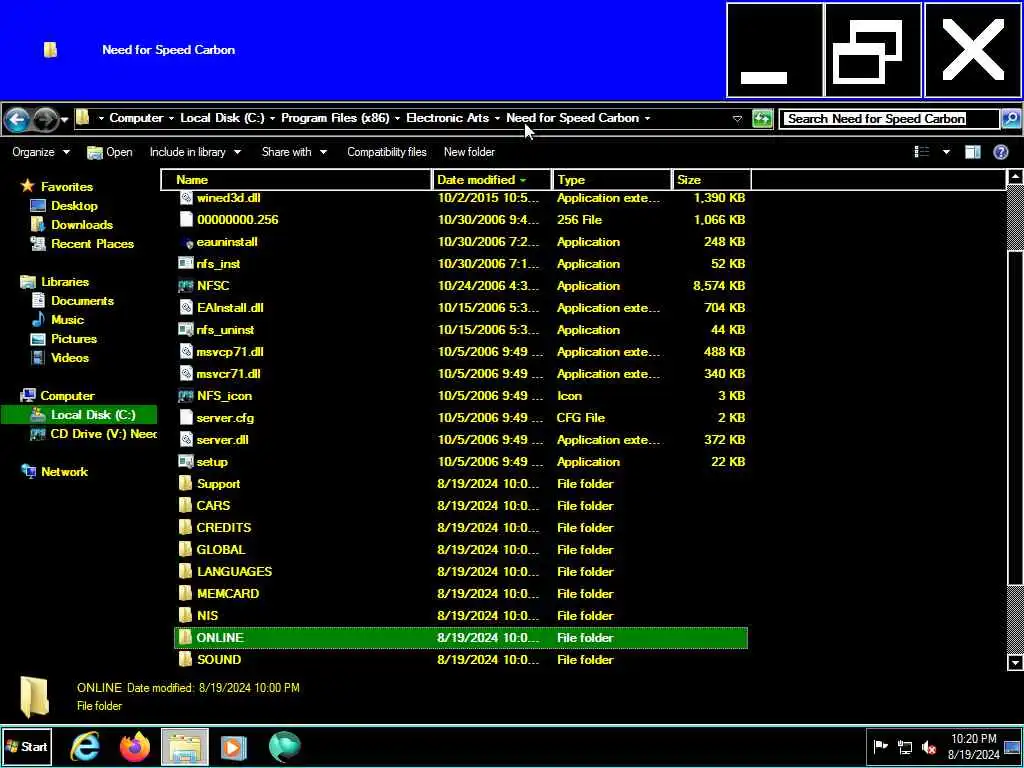Open the Videos library
Viewport: 1024px width, 768px height.
tap(70, 358)
